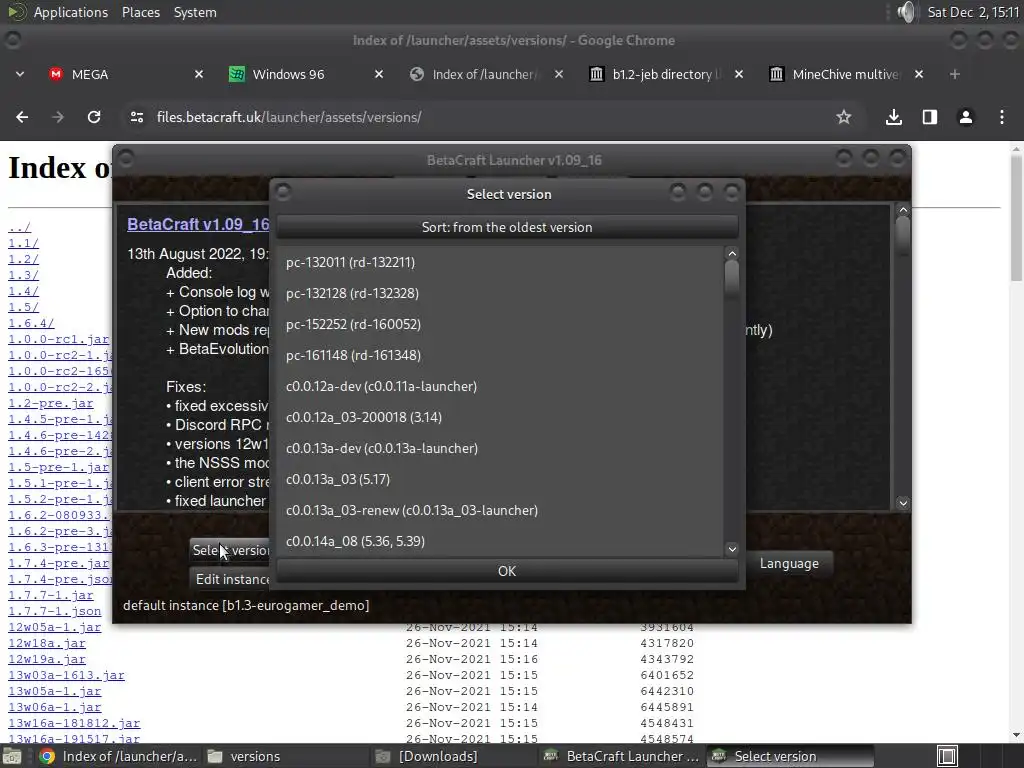Open the 13w16a-181812.jar link
Image resolution: width=1024 pixels, height=768 pixels.
(x=74, y=723)
